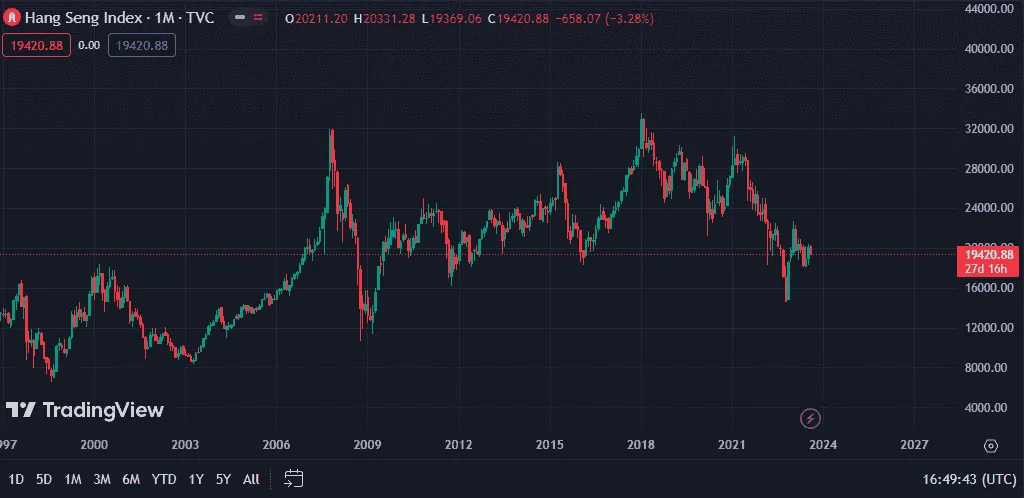Screen dimensions: 1024x498
Task: Click the Hang Seng Index symbol logo
Action: pos(13,18)
